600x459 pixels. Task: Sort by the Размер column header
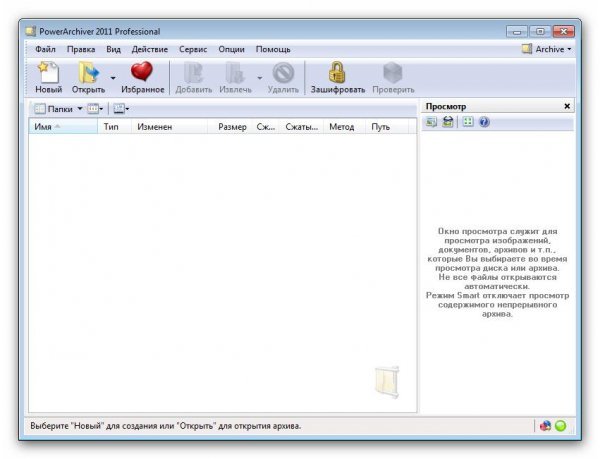[x=230, y=127]
